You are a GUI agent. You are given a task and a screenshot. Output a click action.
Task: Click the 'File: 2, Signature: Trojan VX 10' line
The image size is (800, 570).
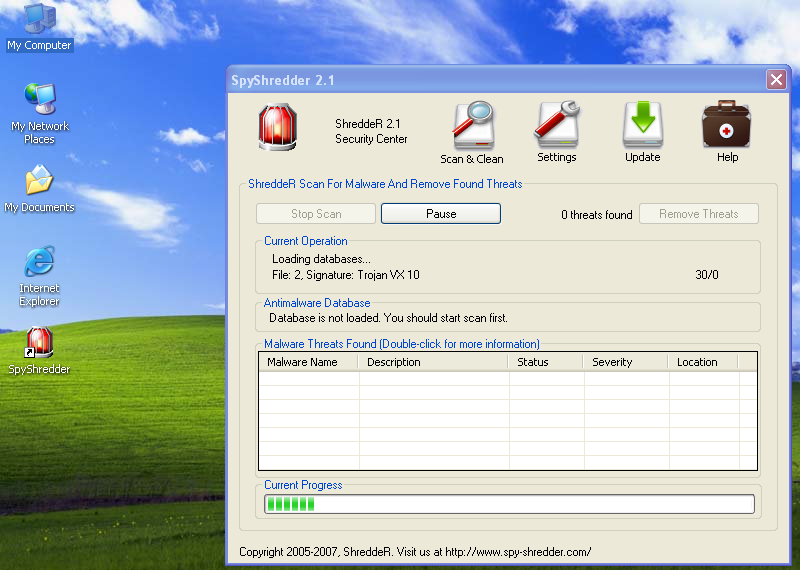coord(345,275)
